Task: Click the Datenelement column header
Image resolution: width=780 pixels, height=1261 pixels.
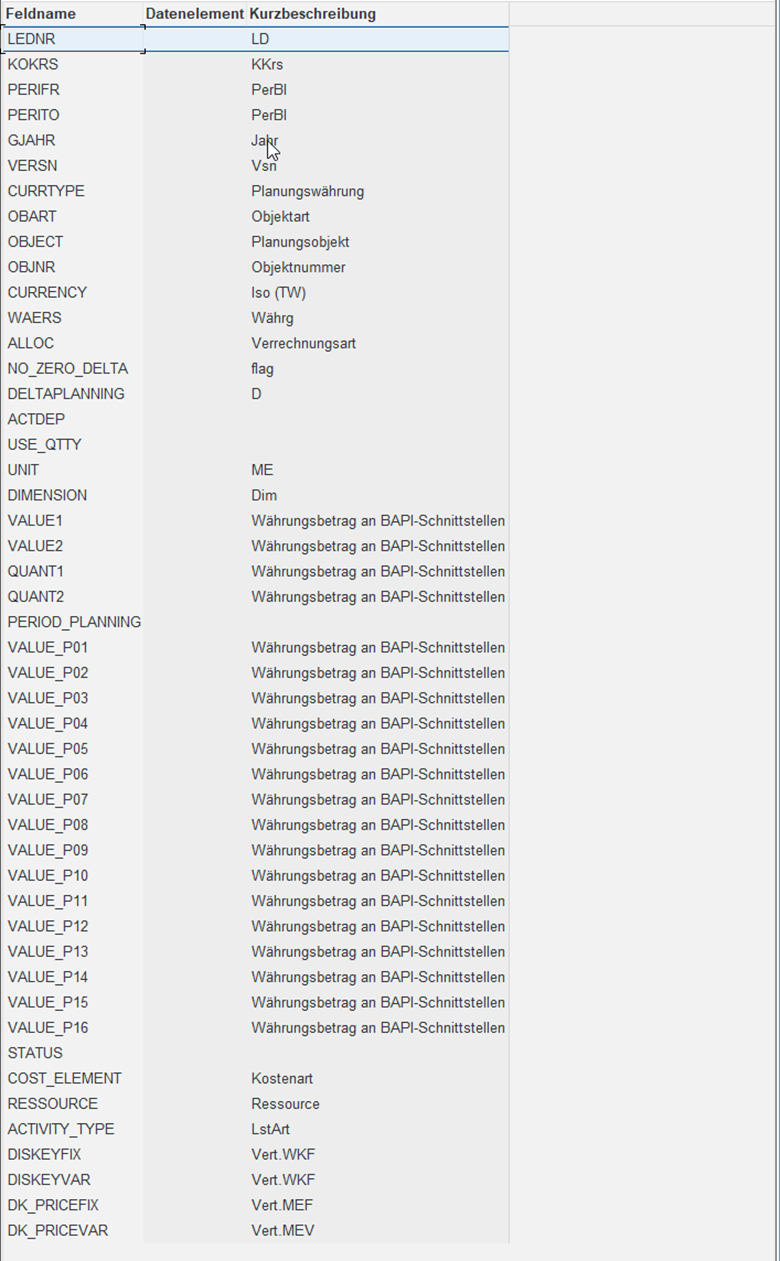Action: 195,14
